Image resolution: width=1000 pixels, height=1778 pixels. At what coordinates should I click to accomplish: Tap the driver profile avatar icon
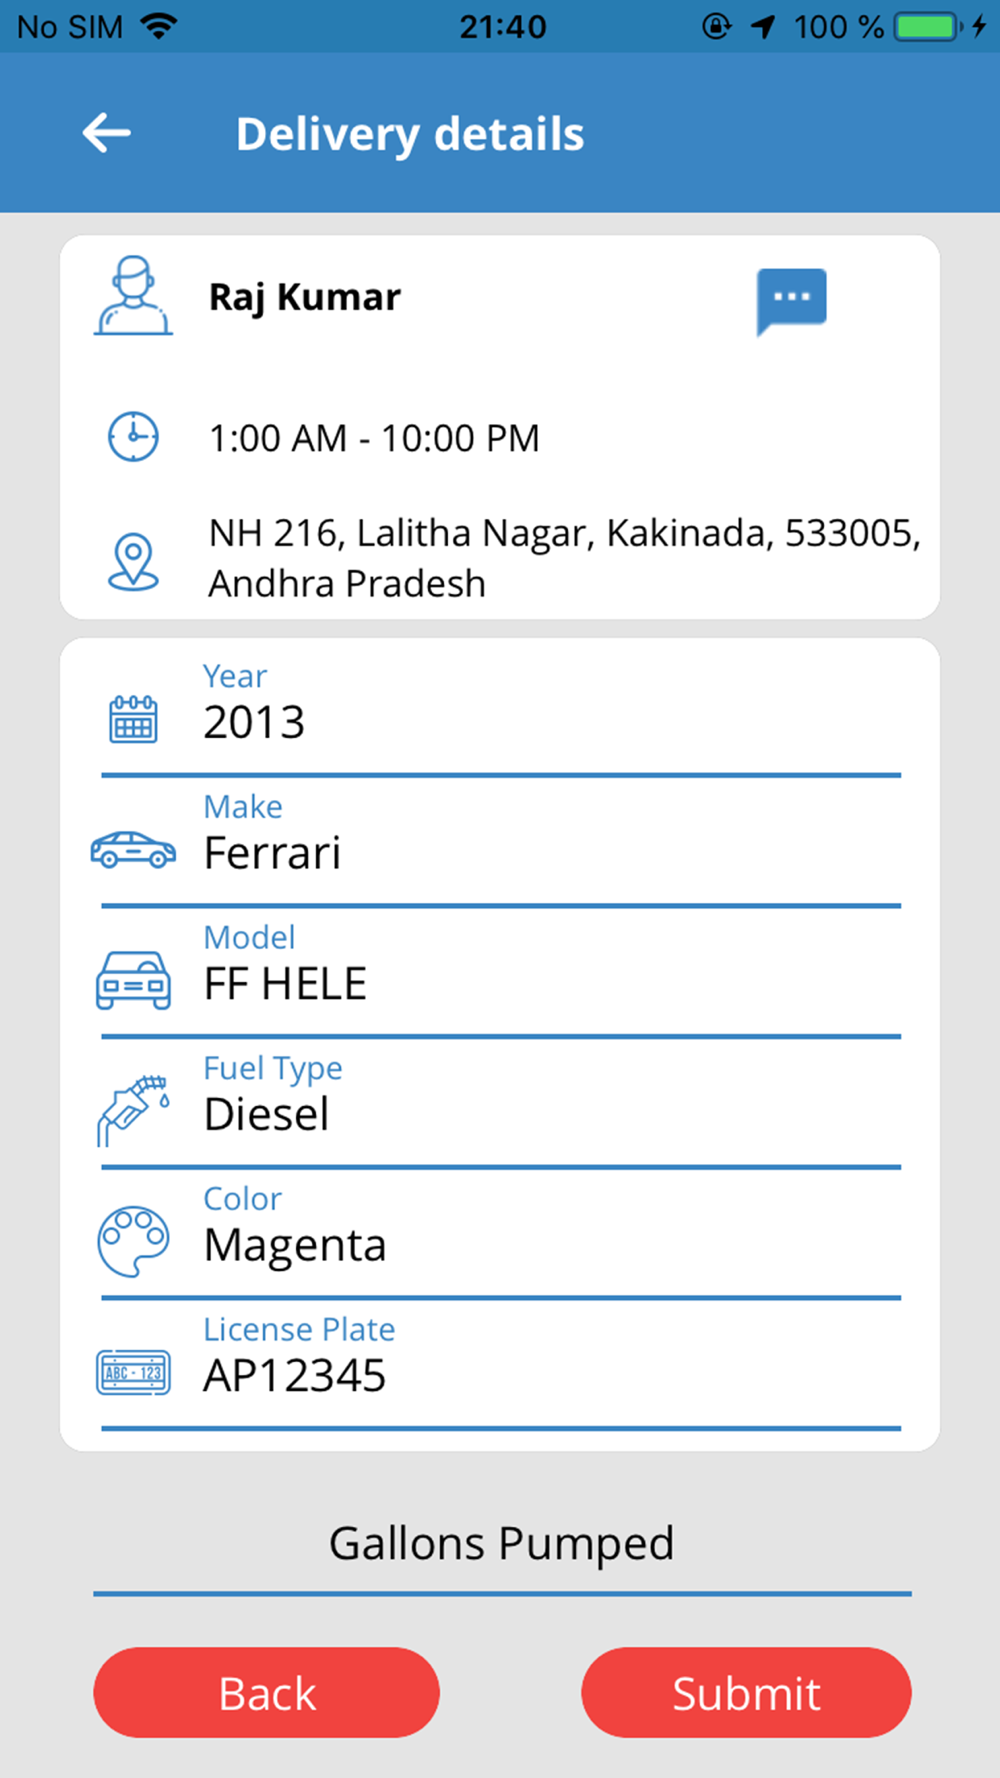click(x=133, y=296)
